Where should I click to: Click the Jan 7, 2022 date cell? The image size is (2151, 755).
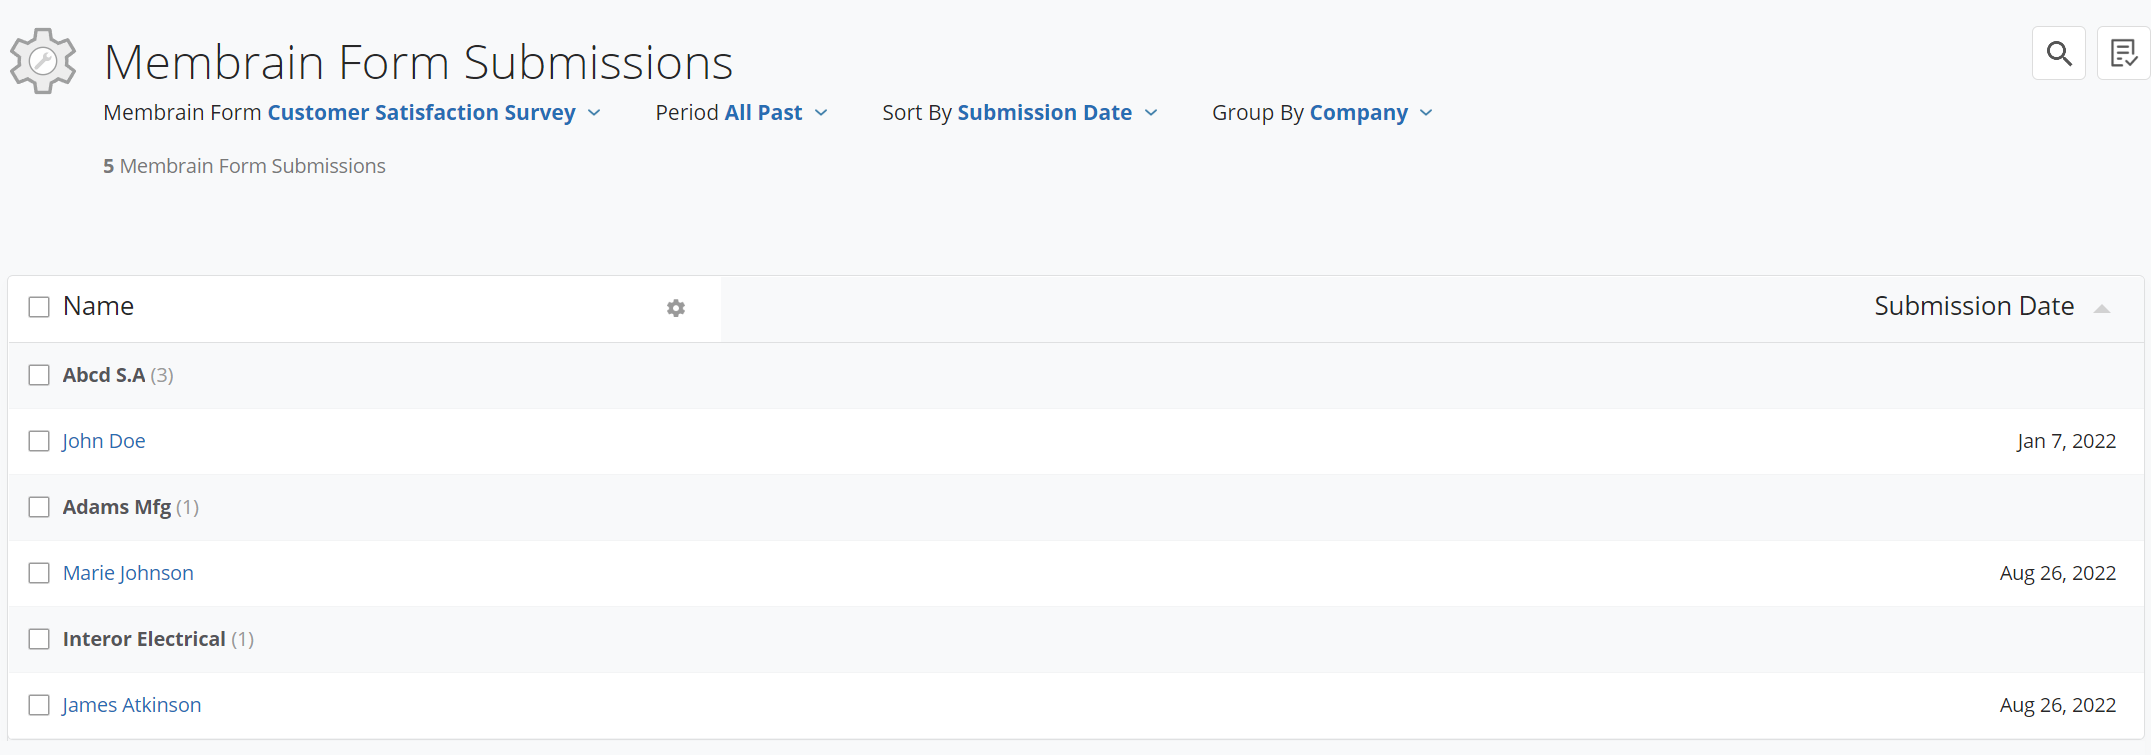(x=2066, y=441)
